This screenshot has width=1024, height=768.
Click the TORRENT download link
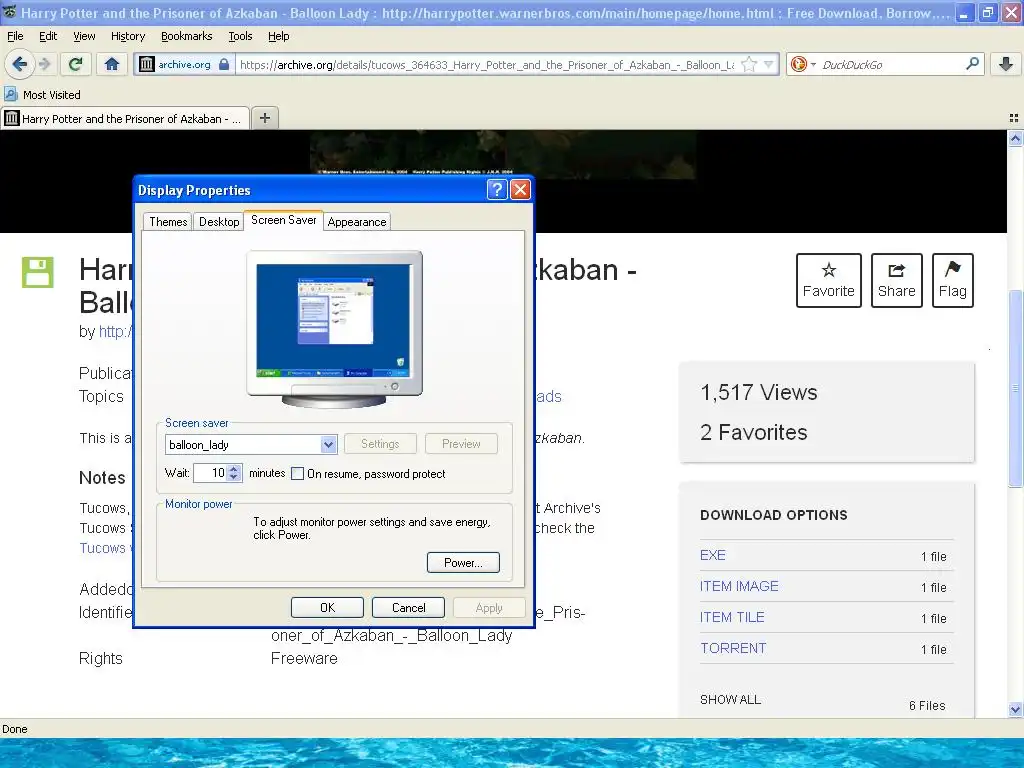733,648
